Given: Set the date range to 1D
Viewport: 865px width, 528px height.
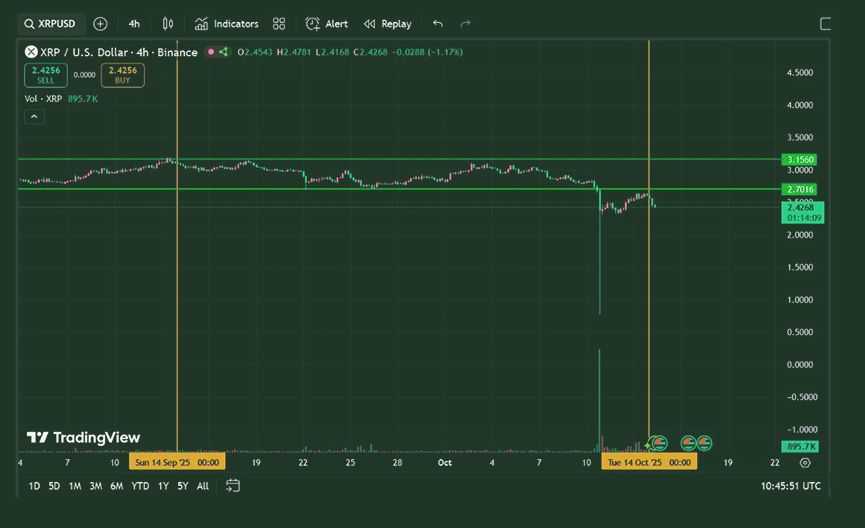Looking at the screenshot, I should [x=34, y=486].
